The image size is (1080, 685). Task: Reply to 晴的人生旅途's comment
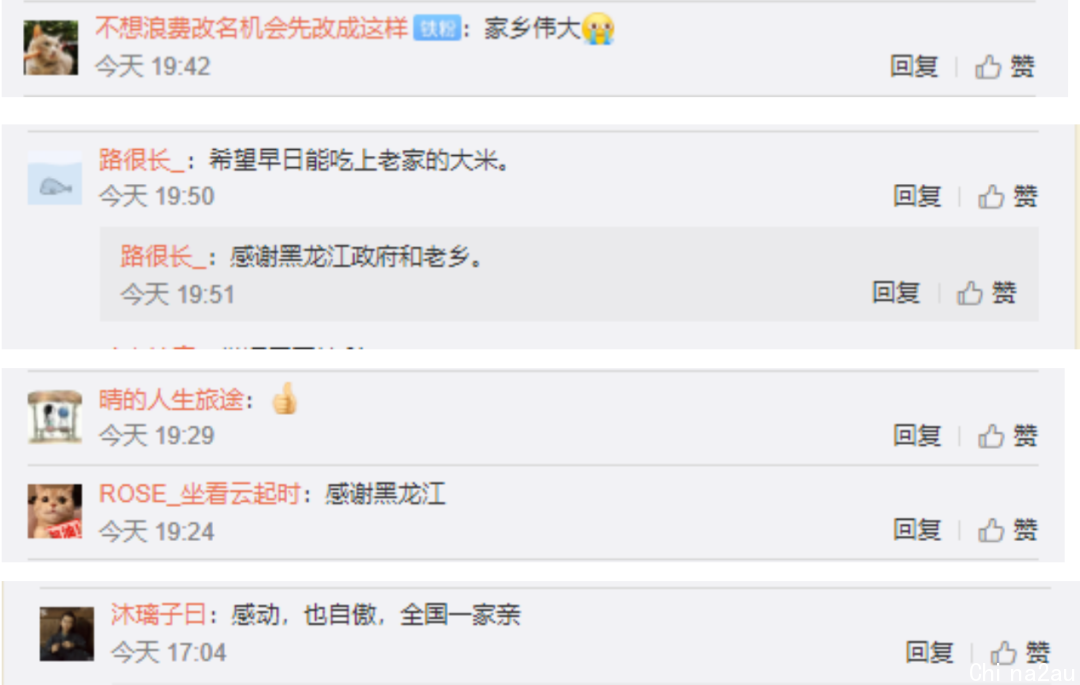click(x=917, y=435)
